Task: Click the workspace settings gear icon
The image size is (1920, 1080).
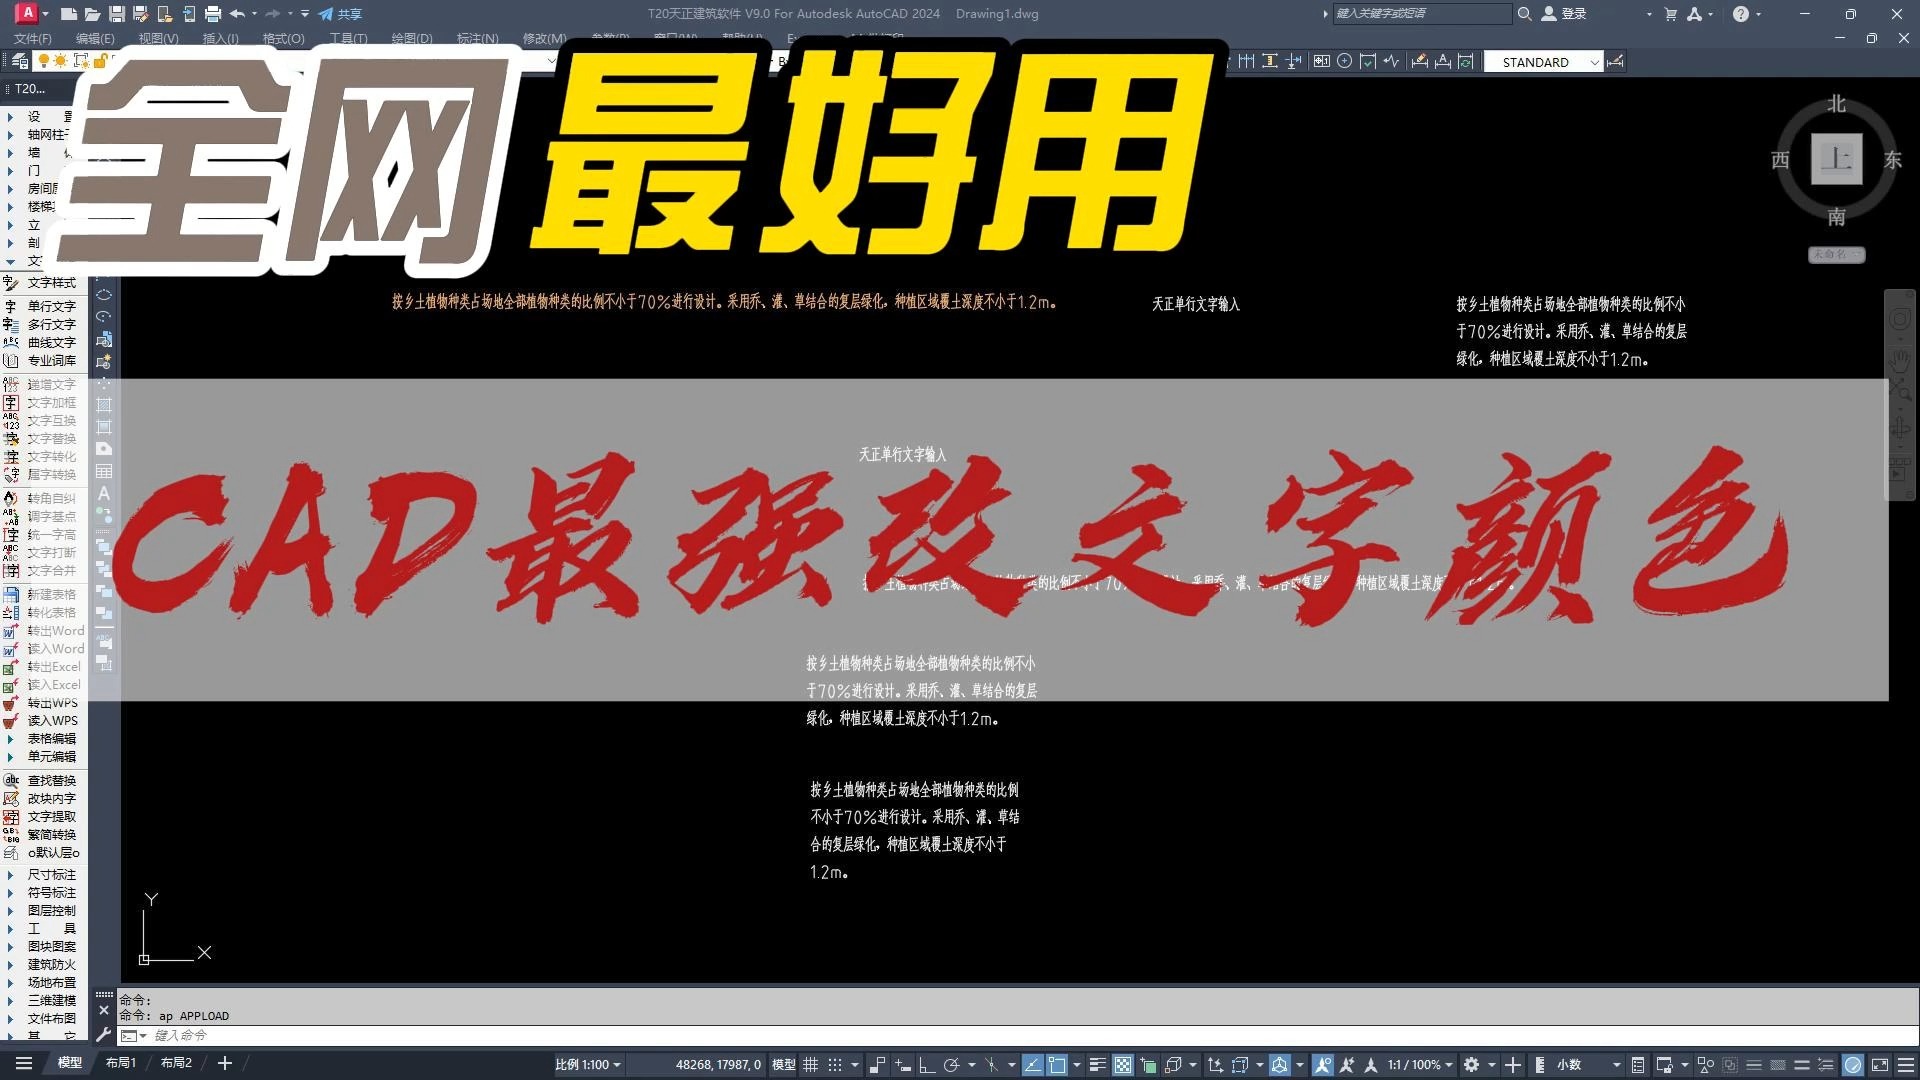Action: coord(1471,1065)
